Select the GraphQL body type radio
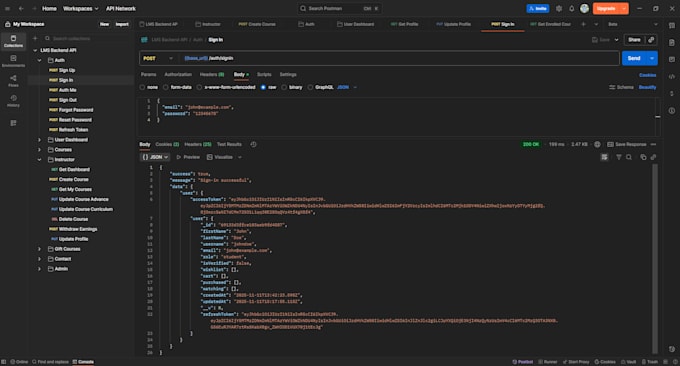Screen dimensions: 680x366 coord(310,87)
